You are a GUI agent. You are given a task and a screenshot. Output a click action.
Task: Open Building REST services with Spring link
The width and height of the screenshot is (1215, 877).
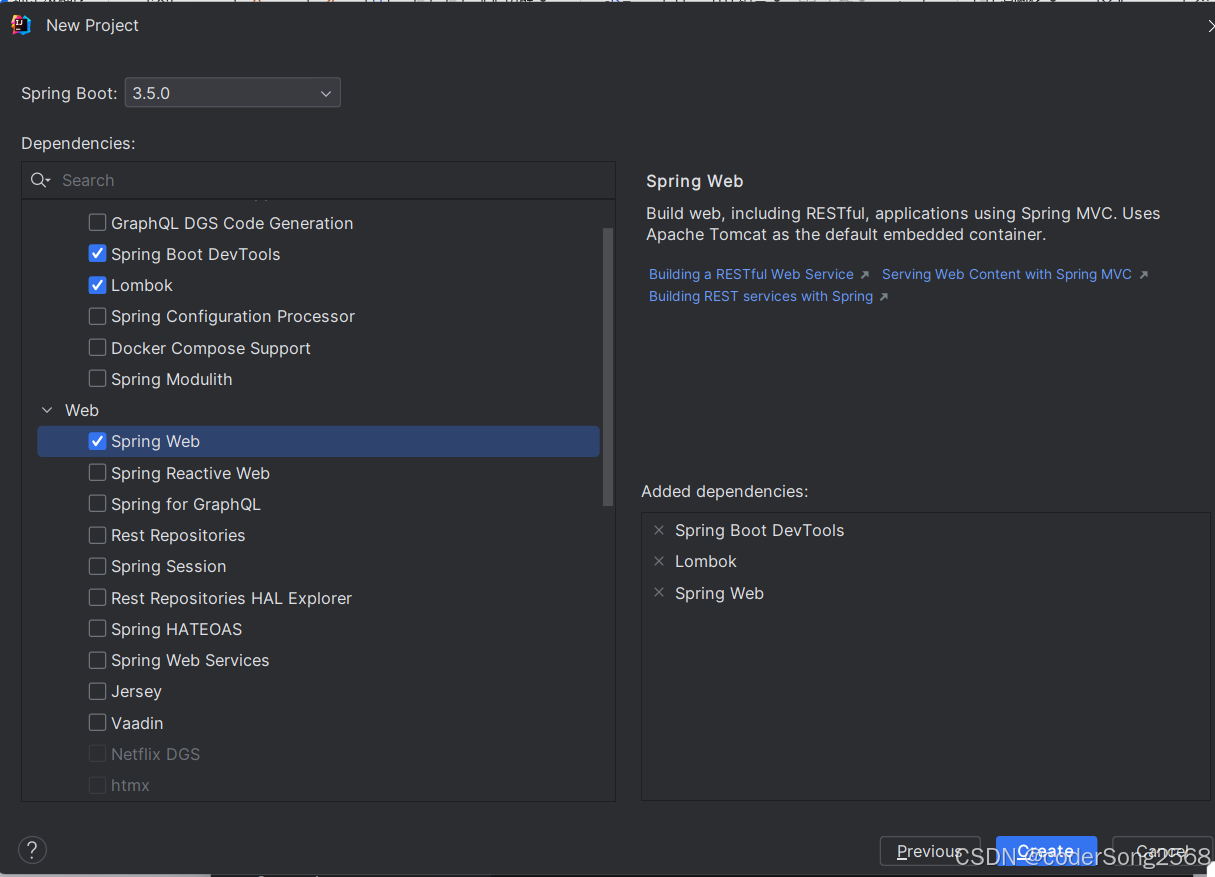point(761,296)
